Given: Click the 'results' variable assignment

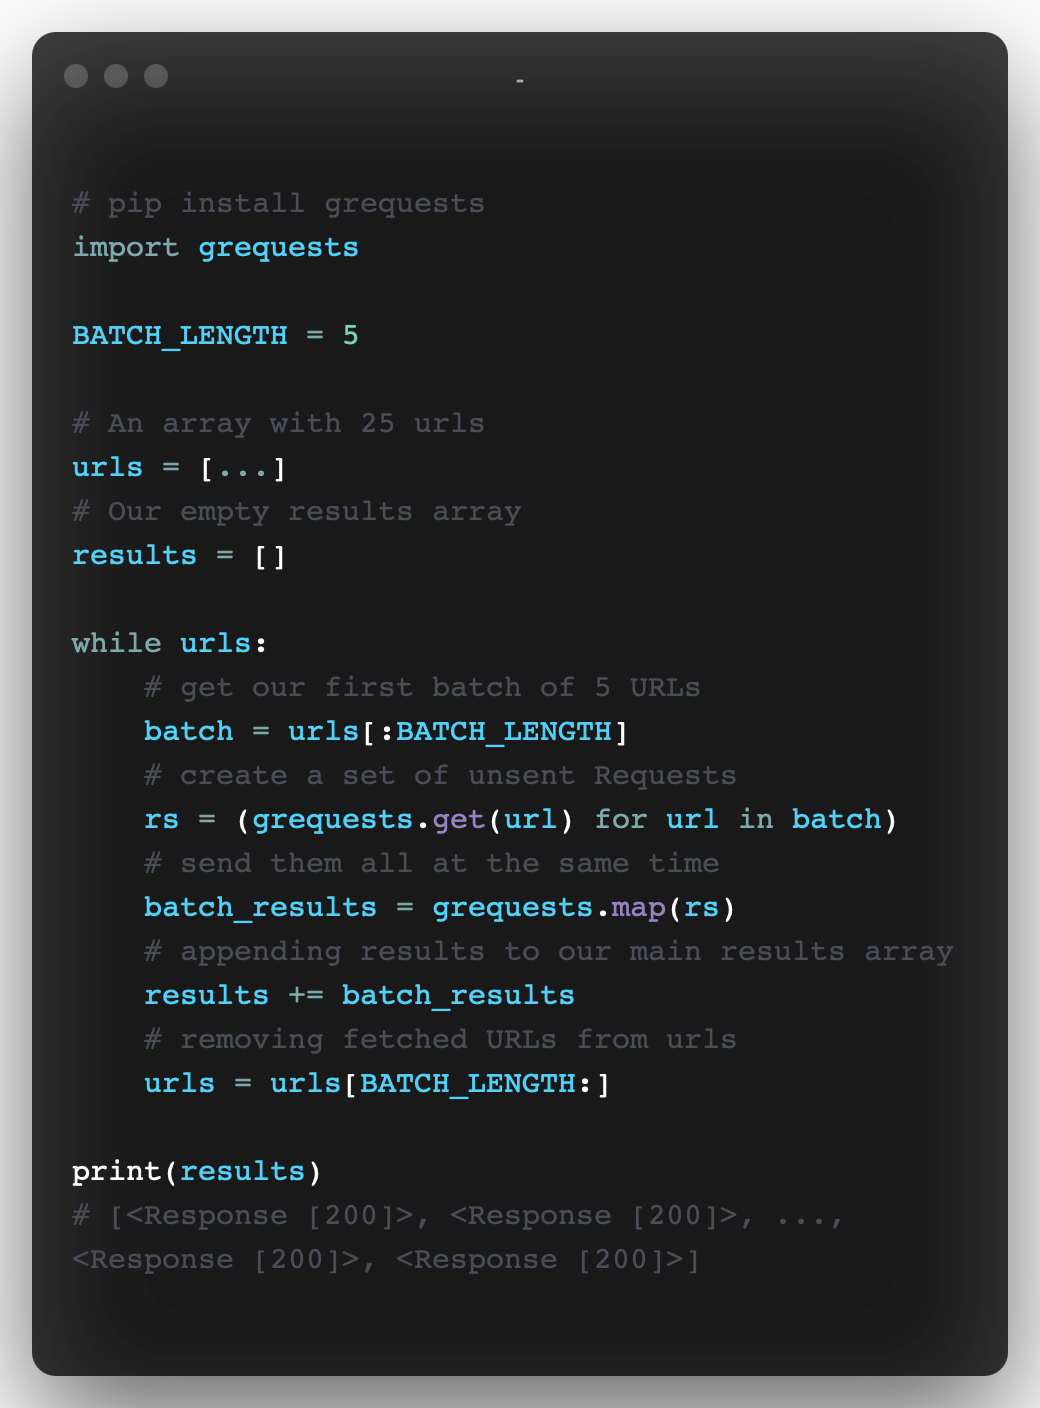Looking at the screenshot, I should 134,555.
